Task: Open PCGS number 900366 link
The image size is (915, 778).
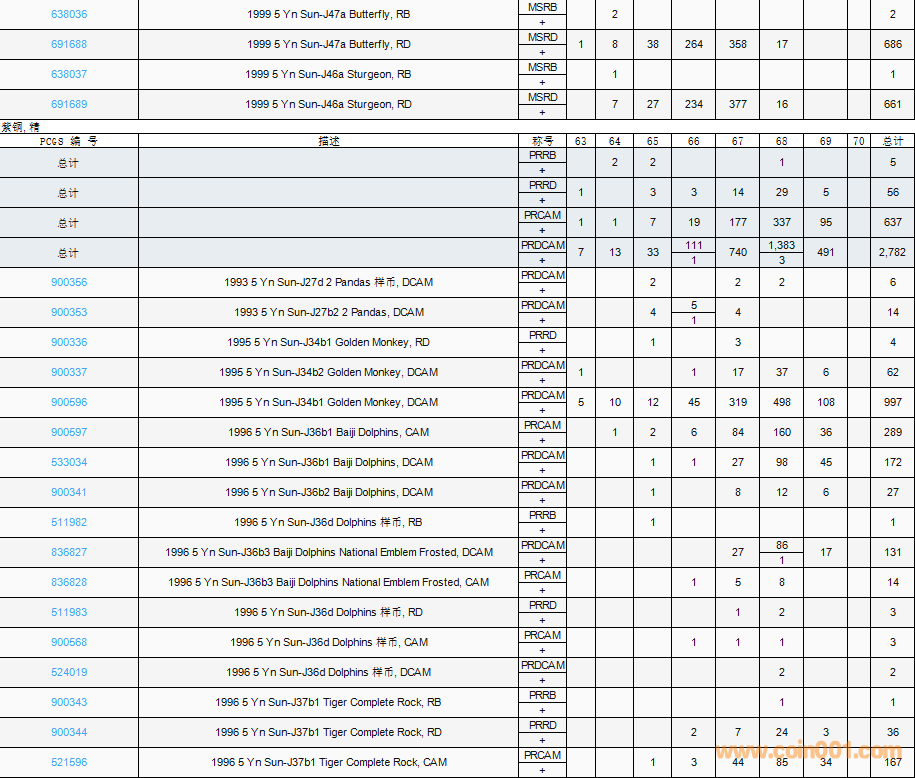Action: pos(69,282)
